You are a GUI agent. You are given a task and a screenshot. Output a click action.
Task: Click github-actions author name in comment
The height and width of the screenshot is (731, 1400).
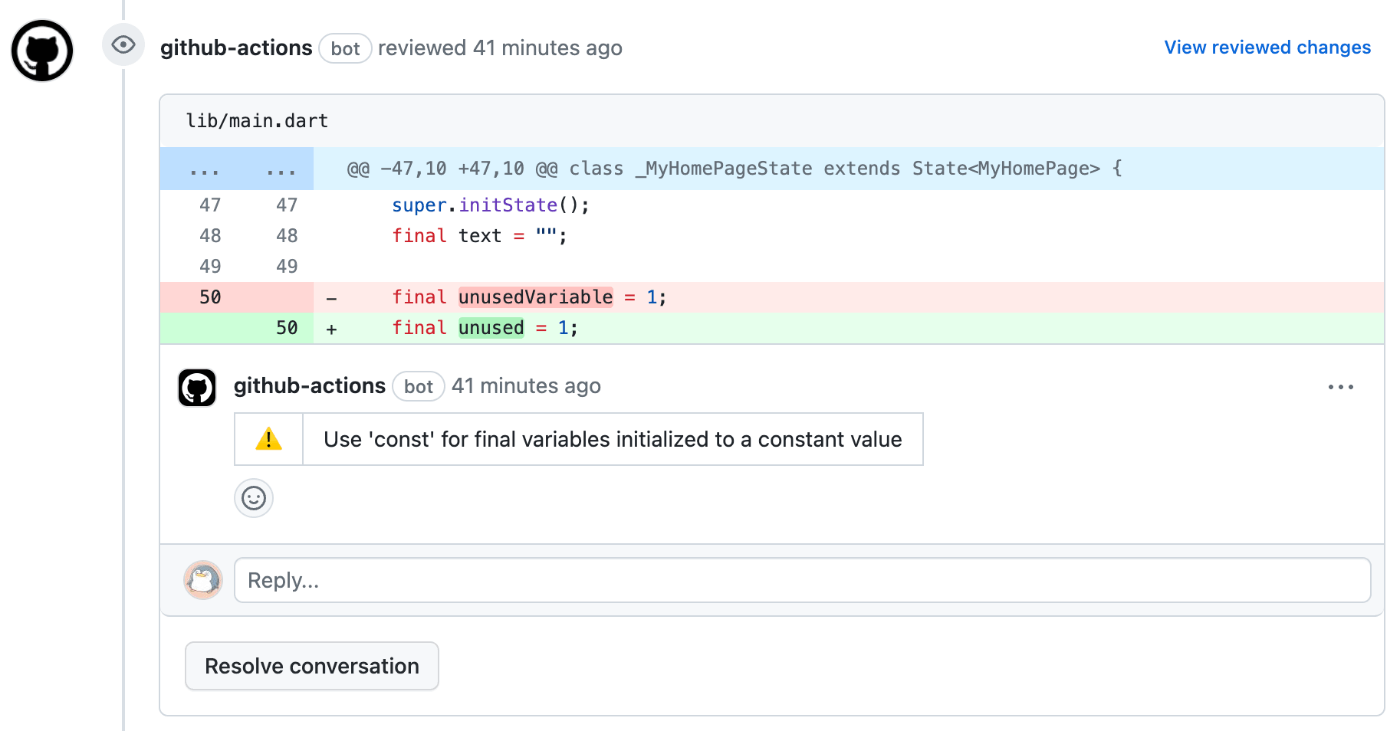tap(309, 386)
